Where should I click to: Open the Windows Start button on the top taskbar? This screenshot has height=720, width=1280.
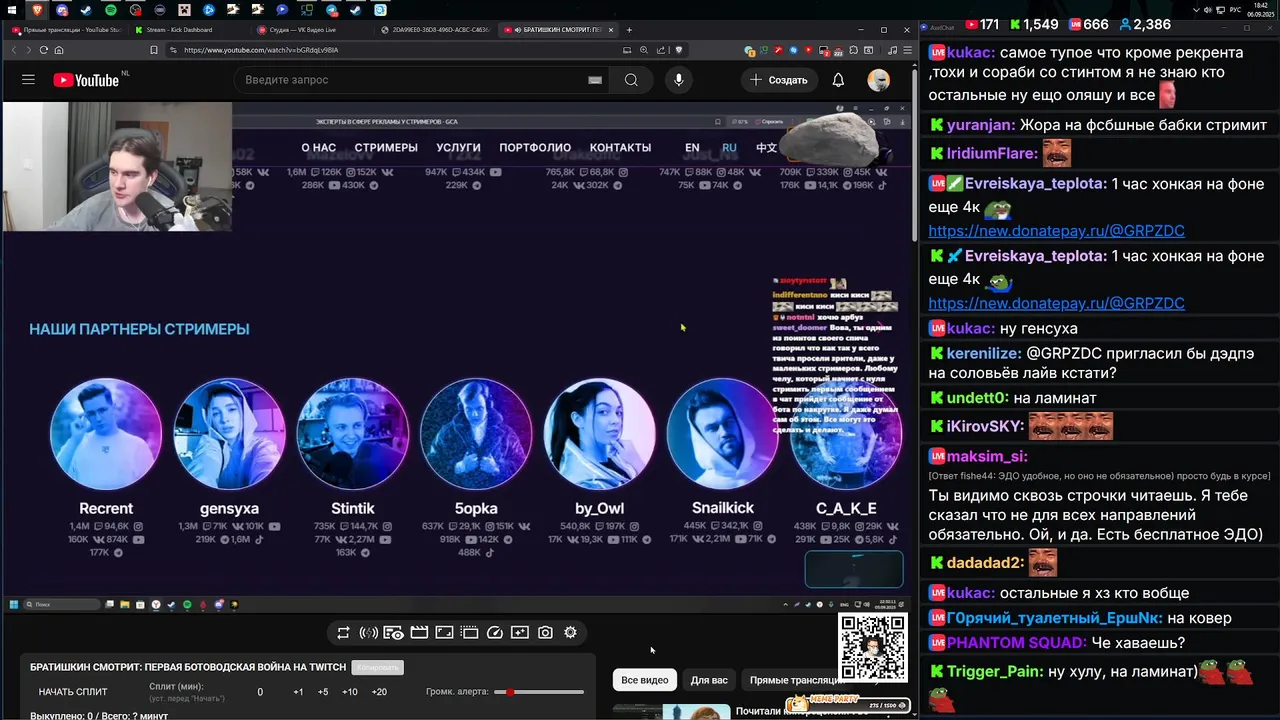coord(13,10)
